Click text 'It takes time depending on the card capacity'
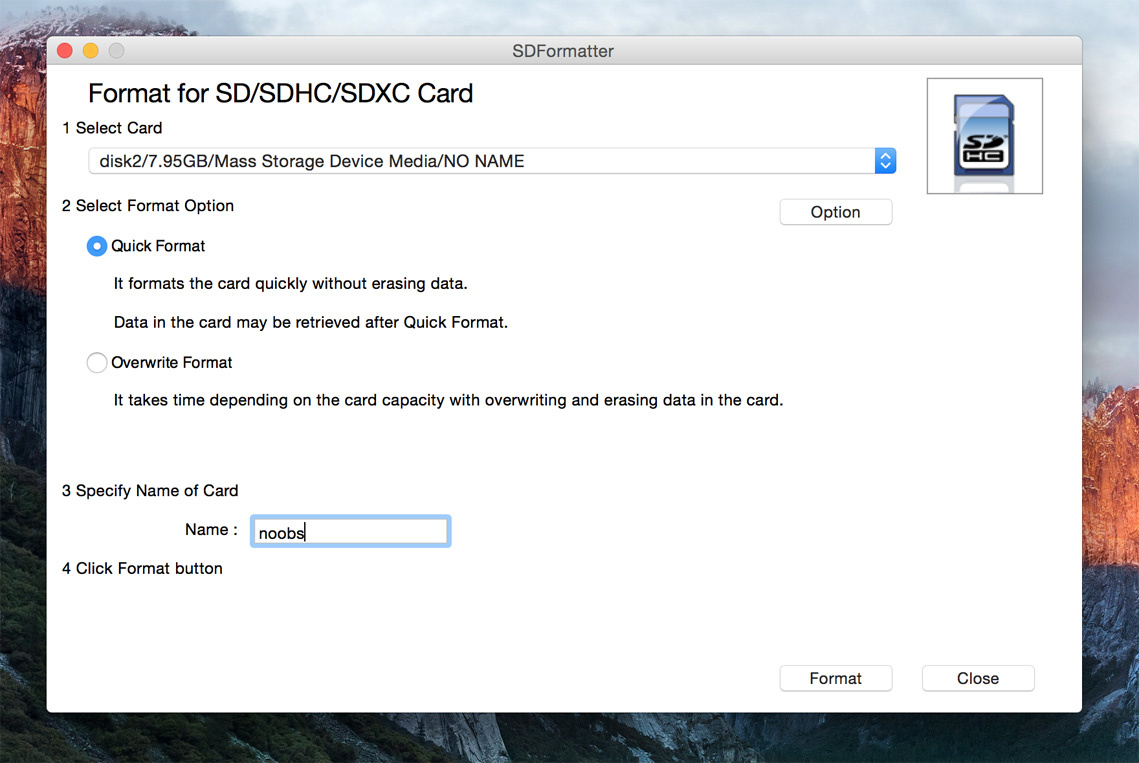This screenshot has height=763, width=1139. tap(281, 400)
